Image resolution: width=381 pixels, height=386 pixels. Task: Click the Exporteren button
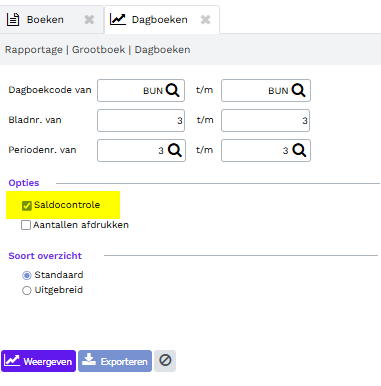tap(115, 361)
